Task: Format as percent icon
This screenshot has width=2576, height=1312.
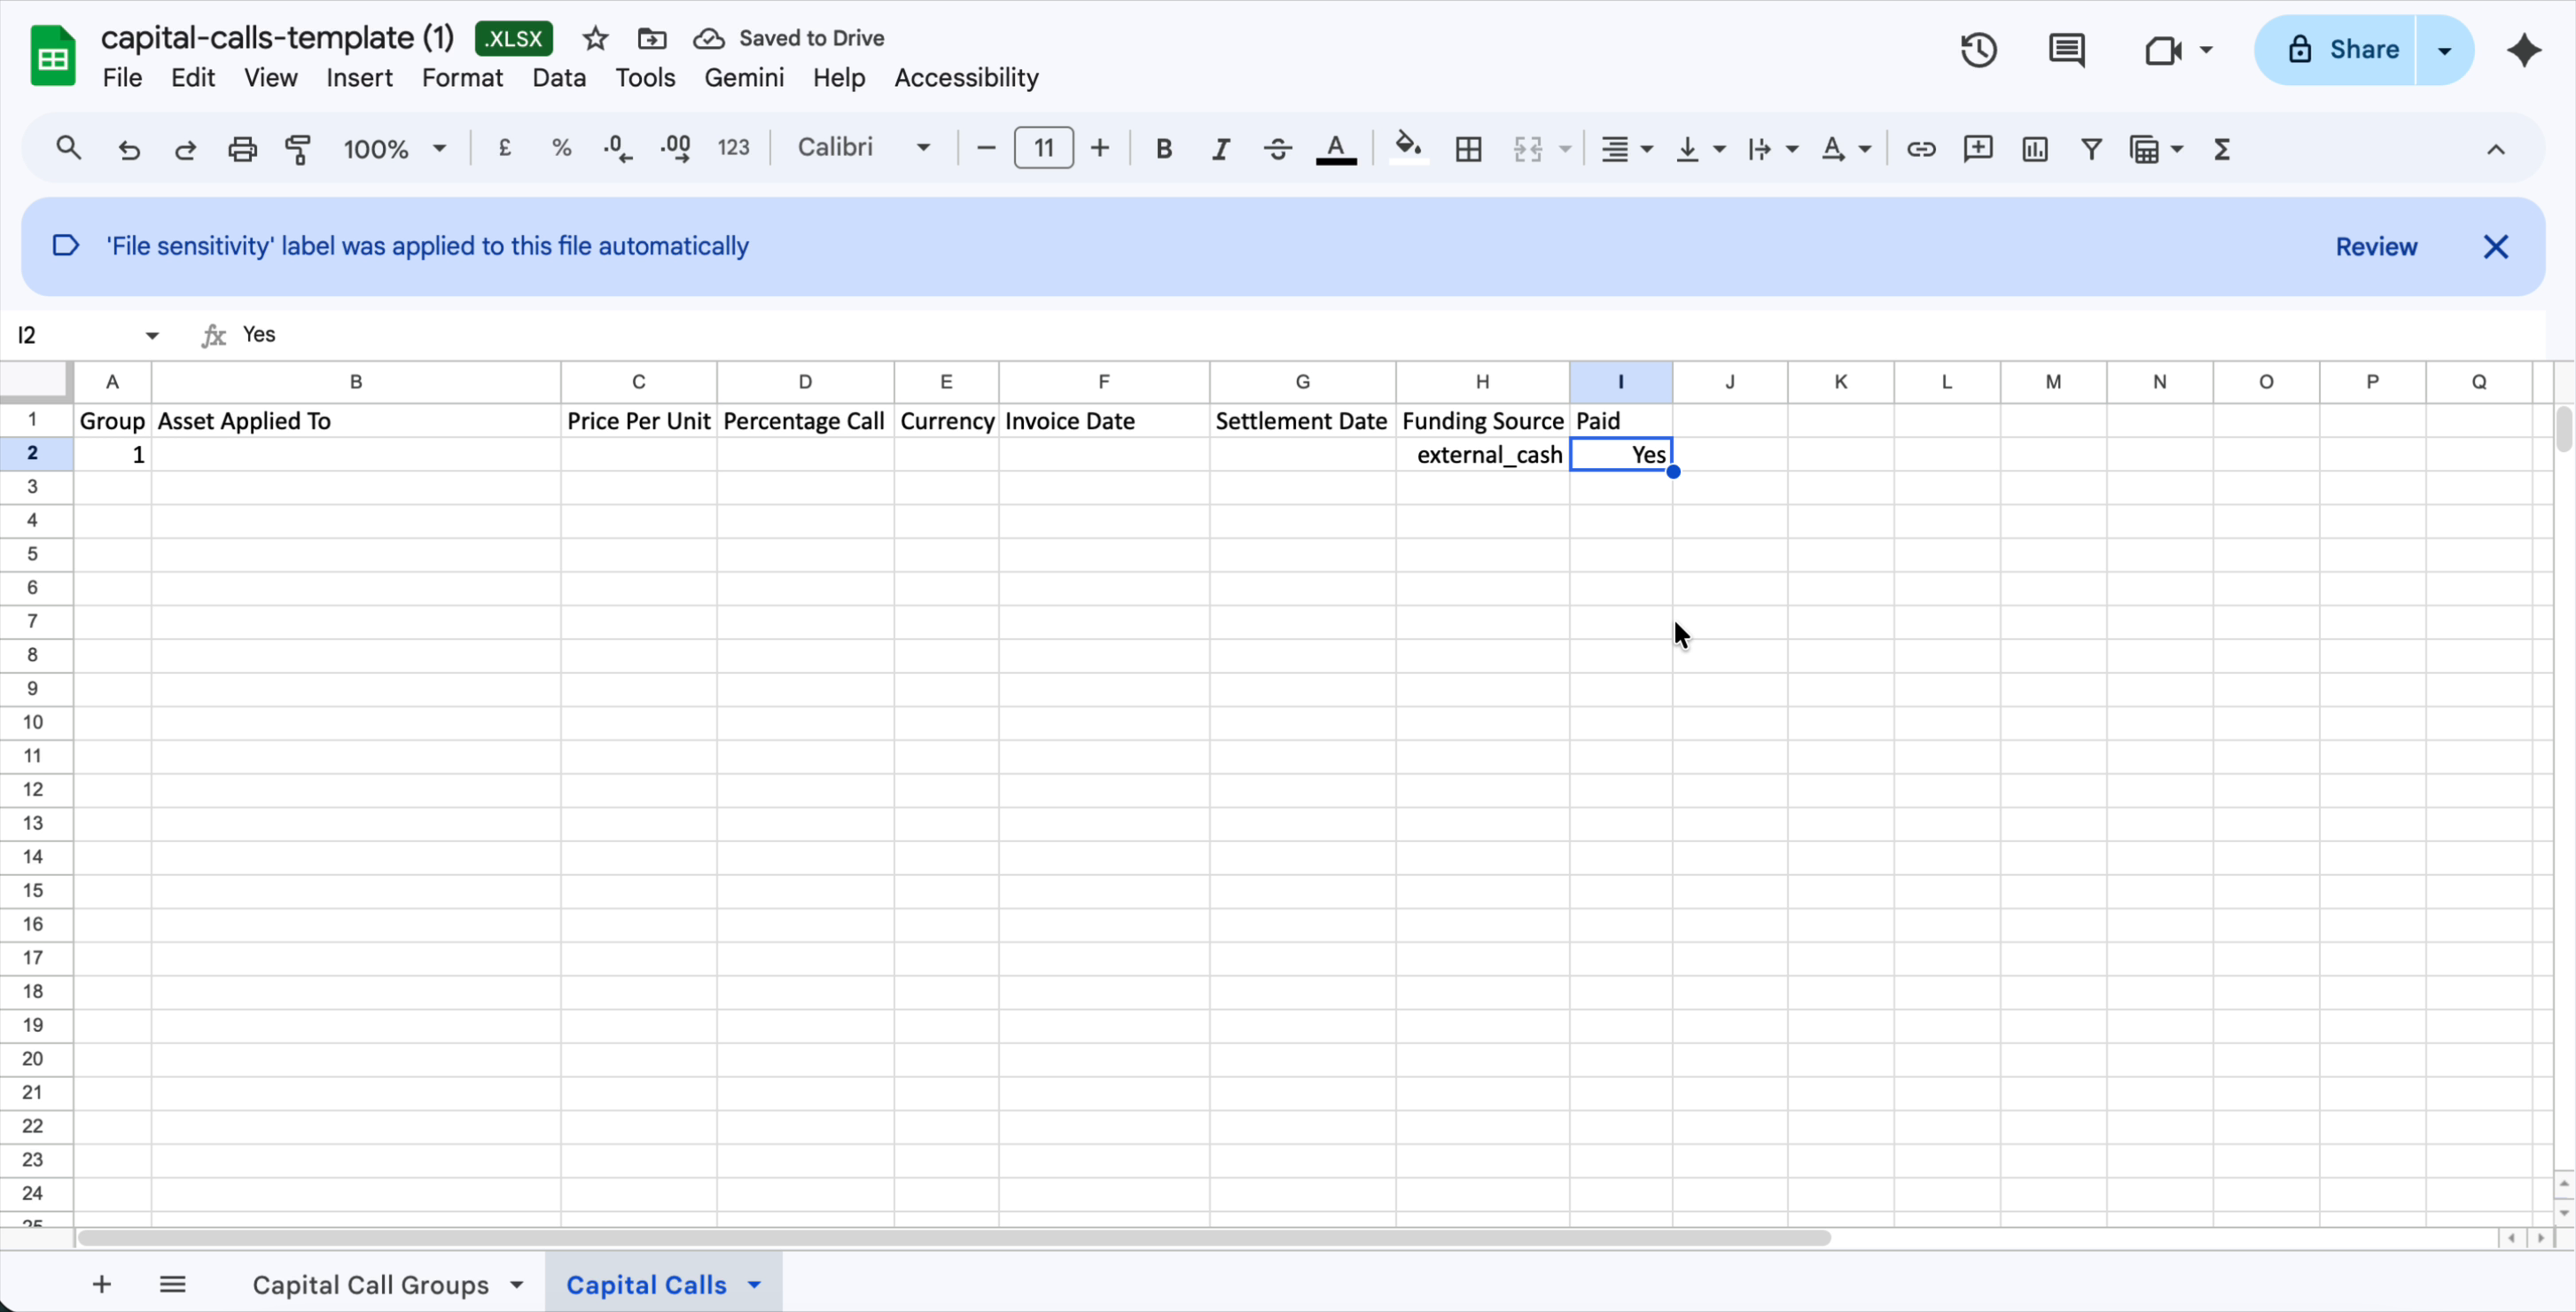Action: coord(562,149)
